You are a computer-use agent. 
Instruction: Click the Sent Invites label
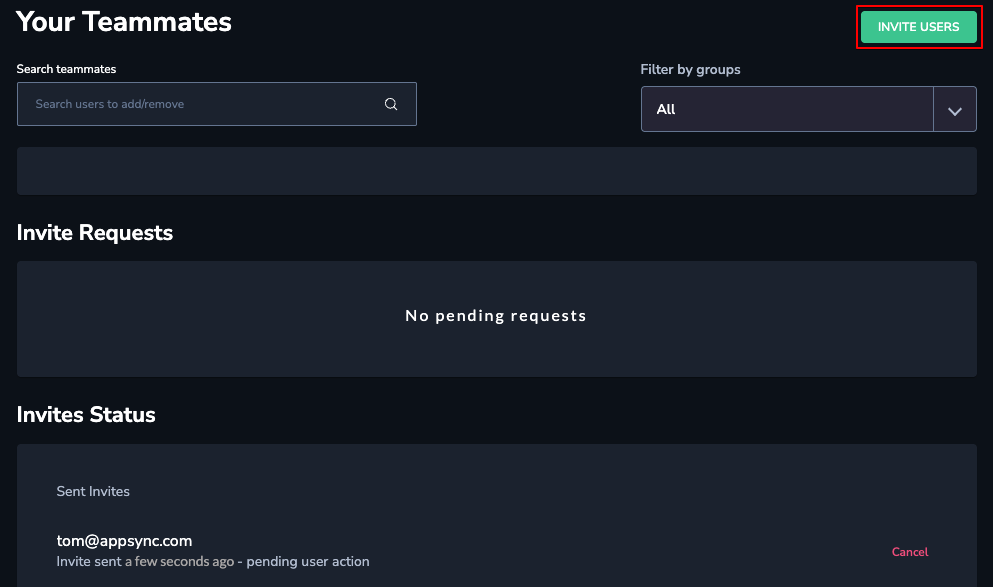pyautogui.click(x=93, y=491)
